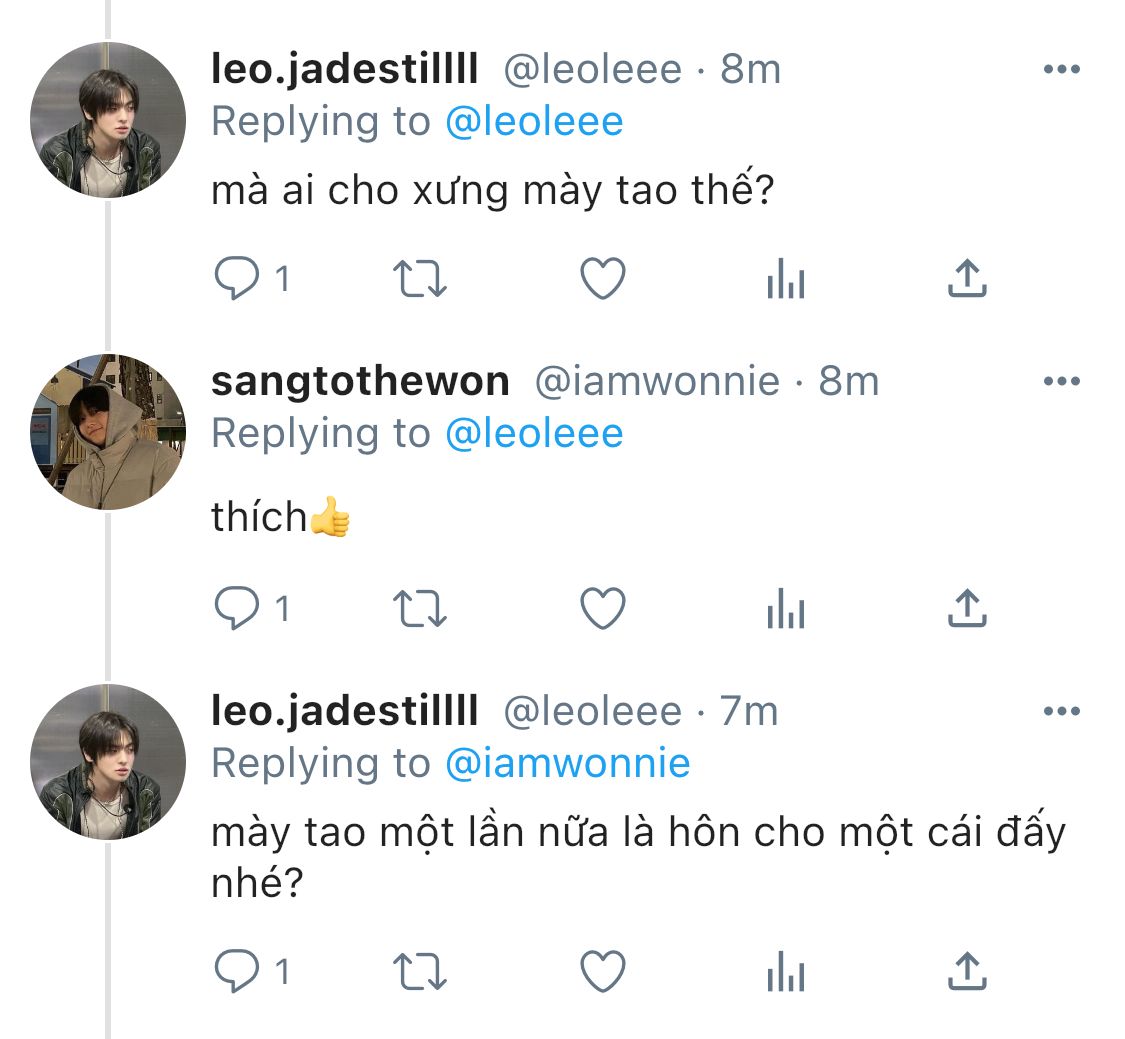Viewport: 1125px width, 1039px height.
Task: Open more options for the "hôn cho một cái" tweet
Action: tap(1061, 711)
